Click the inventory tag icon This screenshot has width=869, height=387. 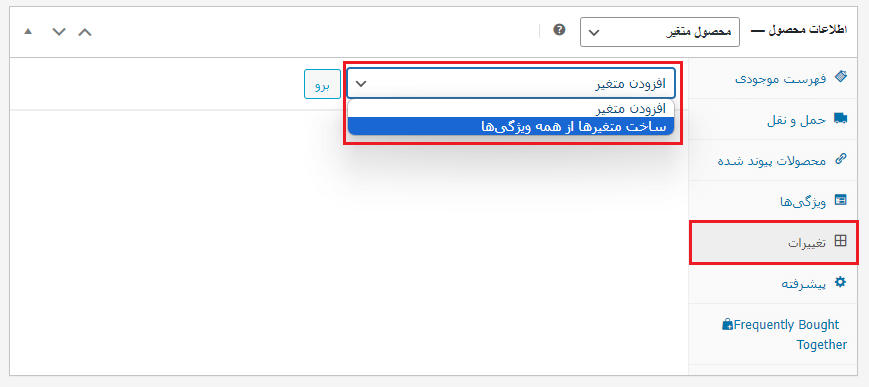[x=840, y=77]
